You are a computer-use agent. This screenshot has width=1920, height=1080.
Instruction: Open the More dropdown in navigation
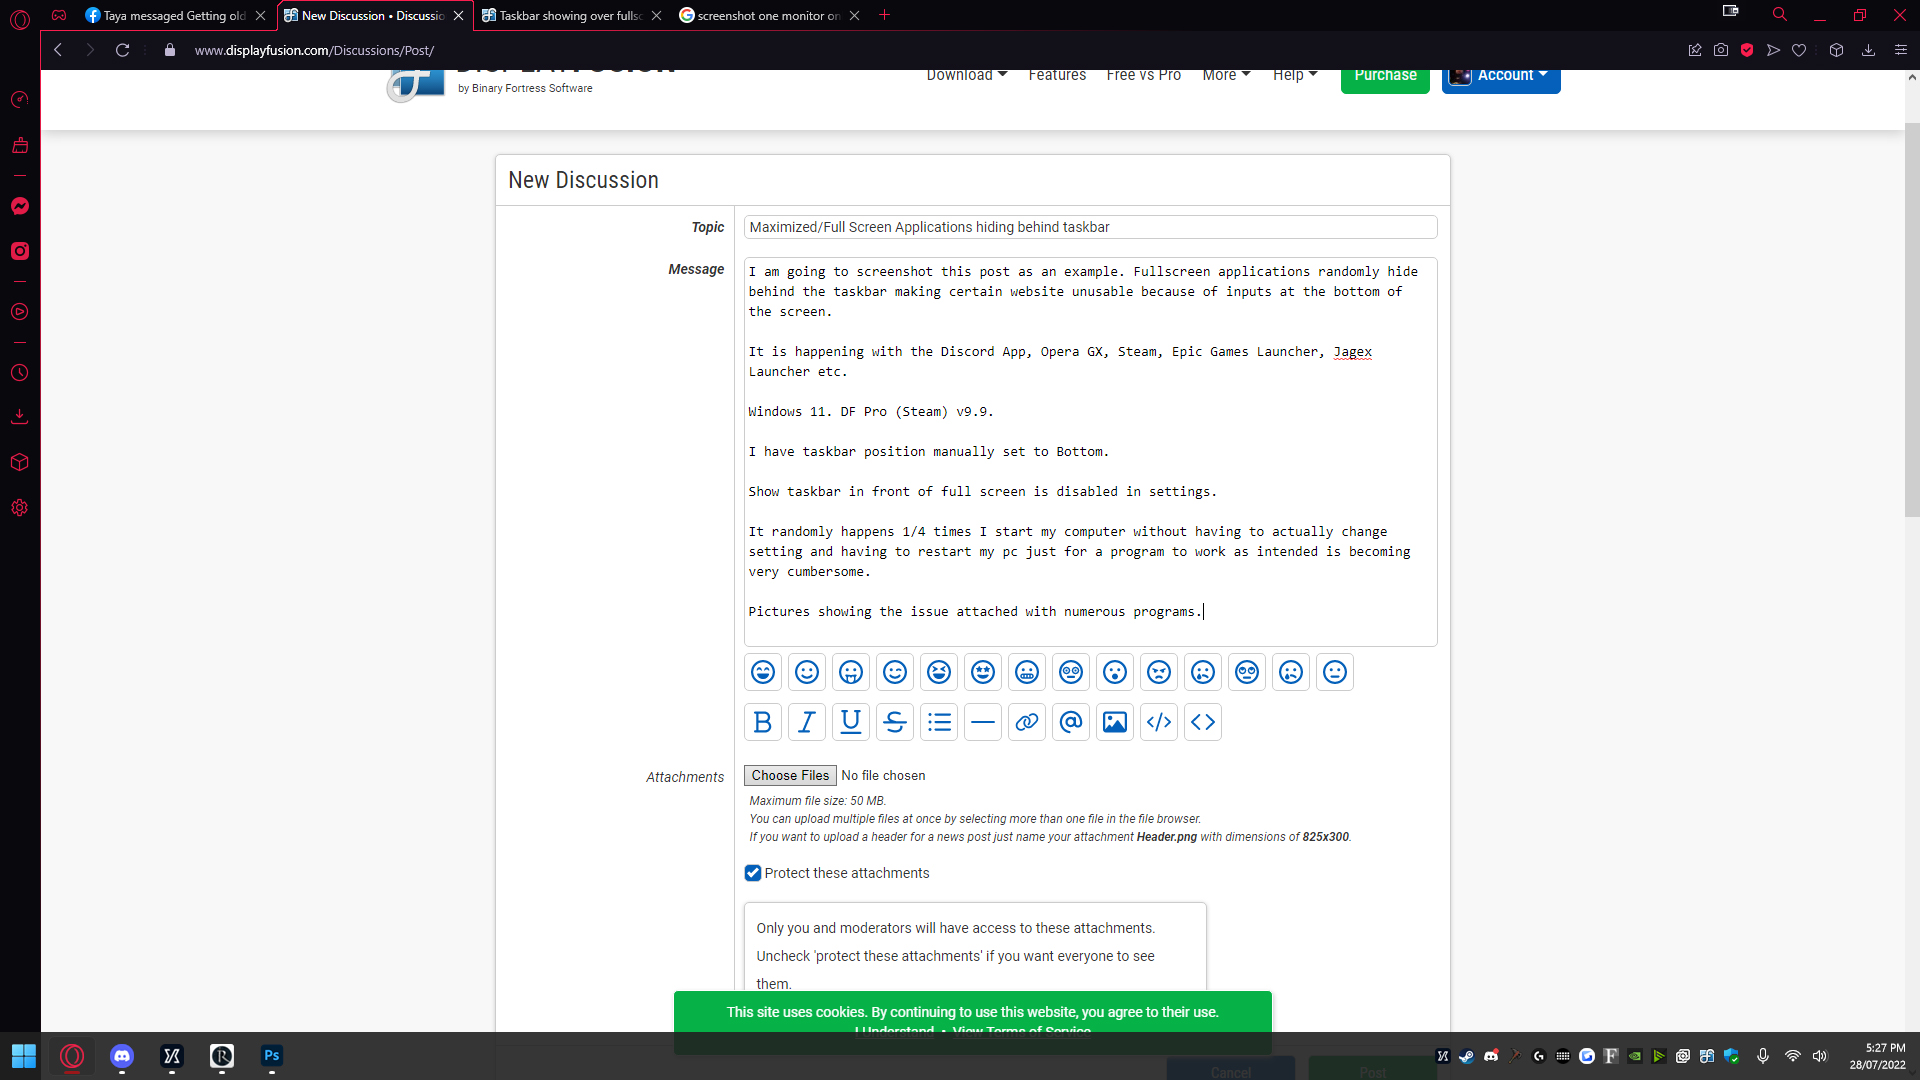pos(1225,76)
